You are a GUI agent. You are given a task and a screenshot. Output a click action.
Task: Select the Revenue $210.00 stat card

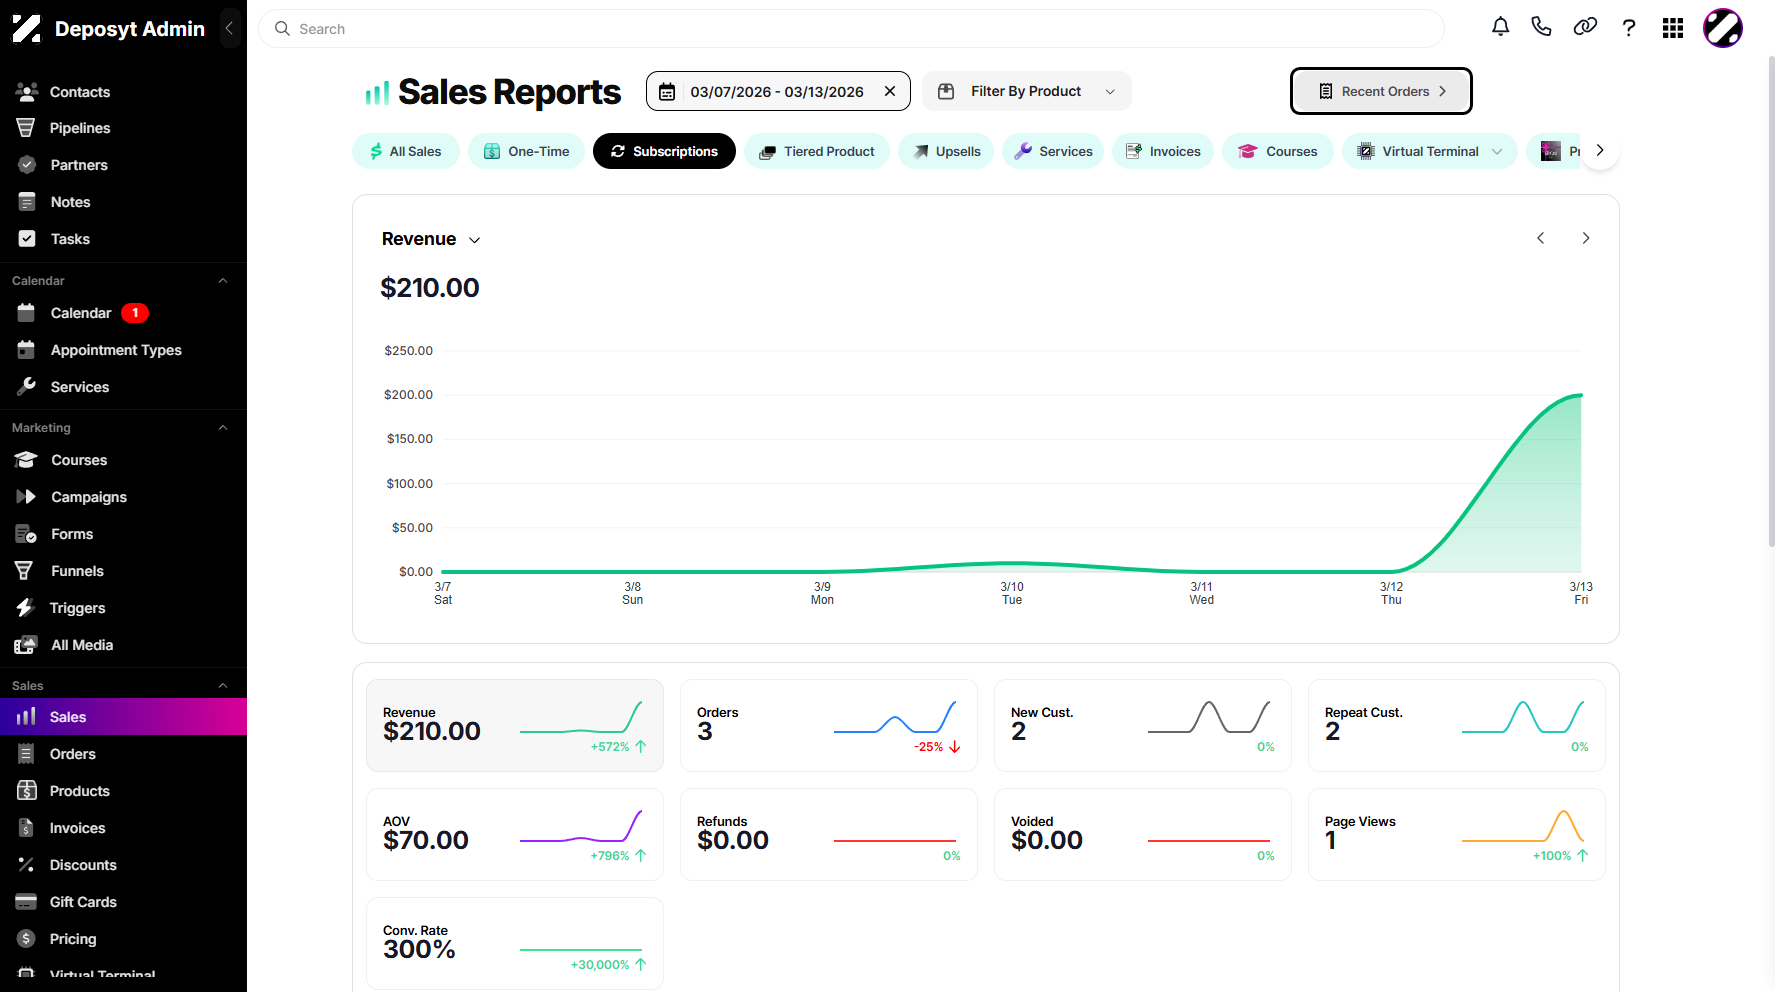pos(515,726)
